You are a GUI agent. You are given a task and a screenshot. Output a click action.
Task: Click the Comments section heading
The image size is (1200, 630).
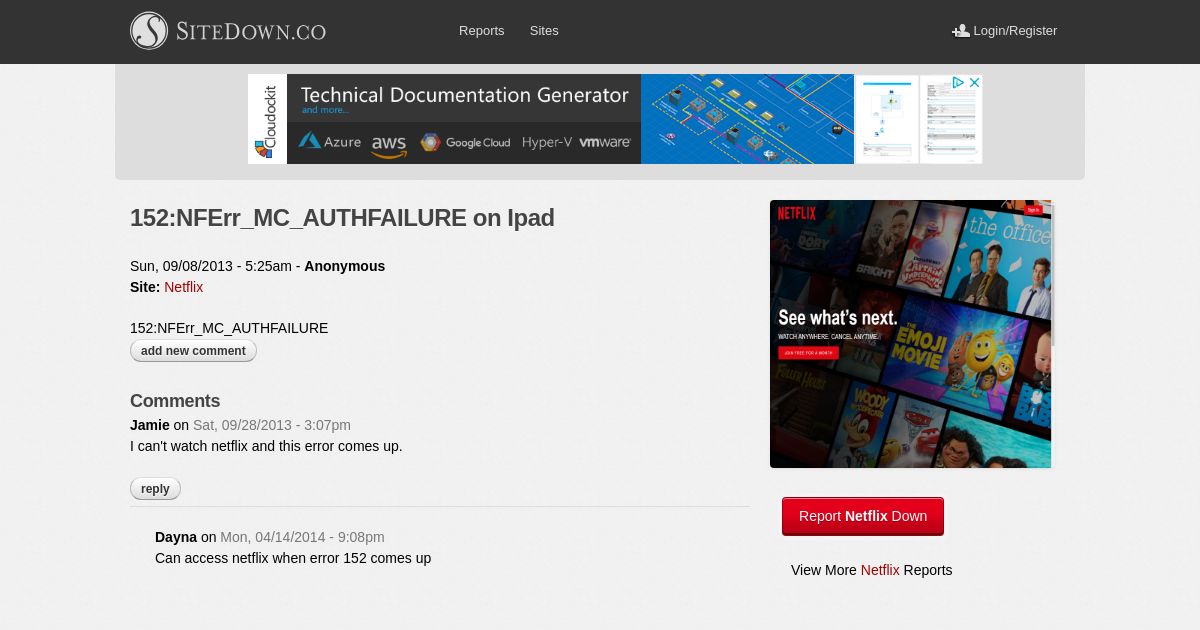(x=175, y=401)
